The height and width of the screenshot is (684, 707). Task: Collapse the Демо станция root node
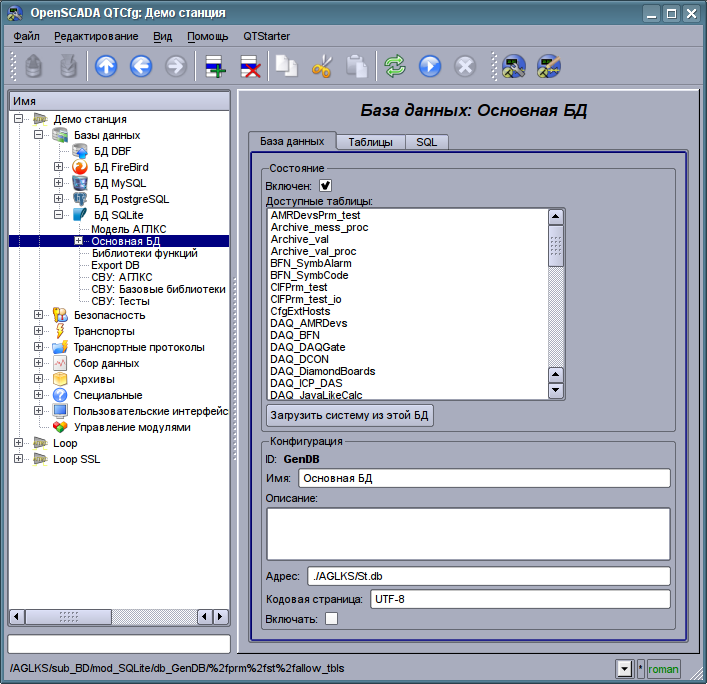18,119
